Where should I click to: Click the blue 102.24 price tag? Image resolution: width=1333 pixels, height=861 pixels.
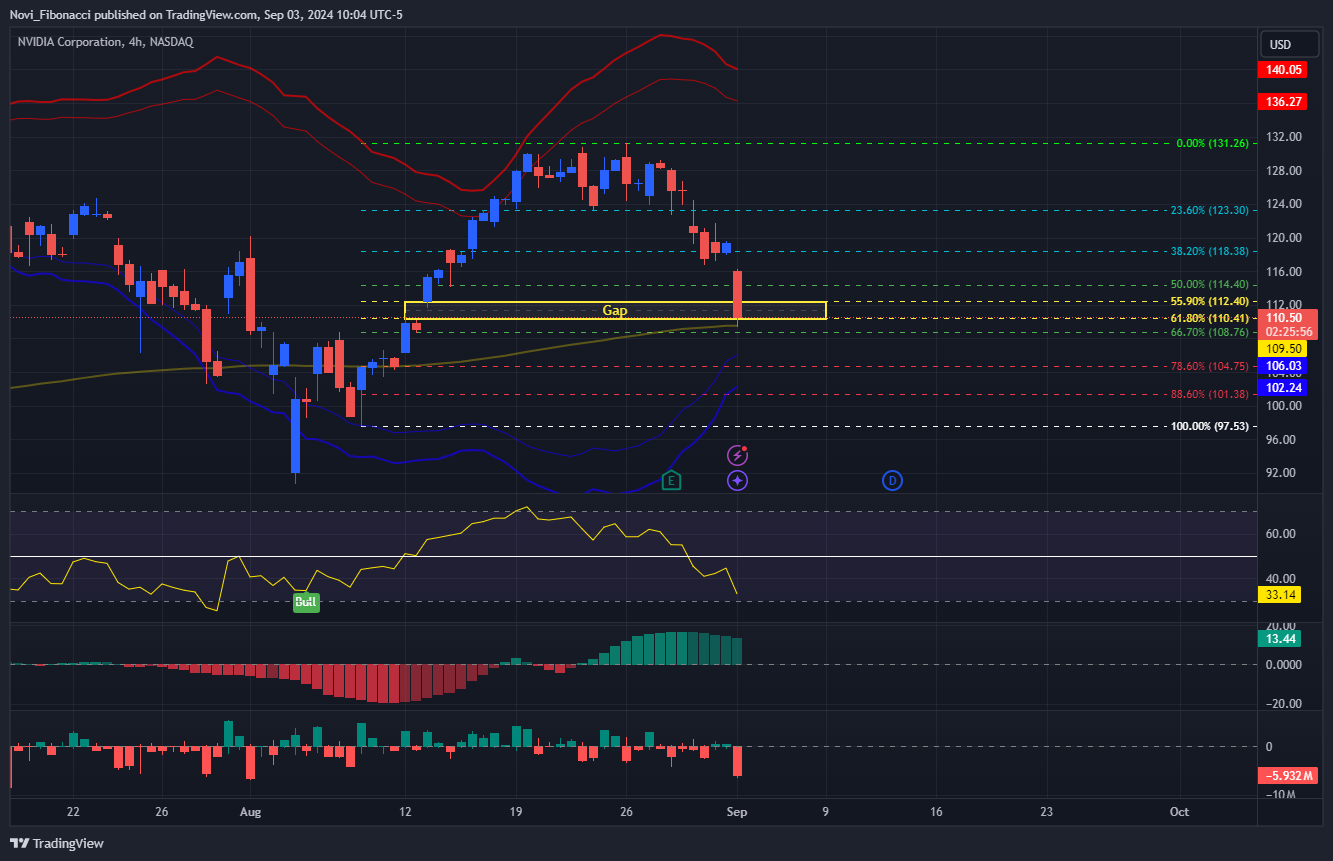[x=1283, y=387]
